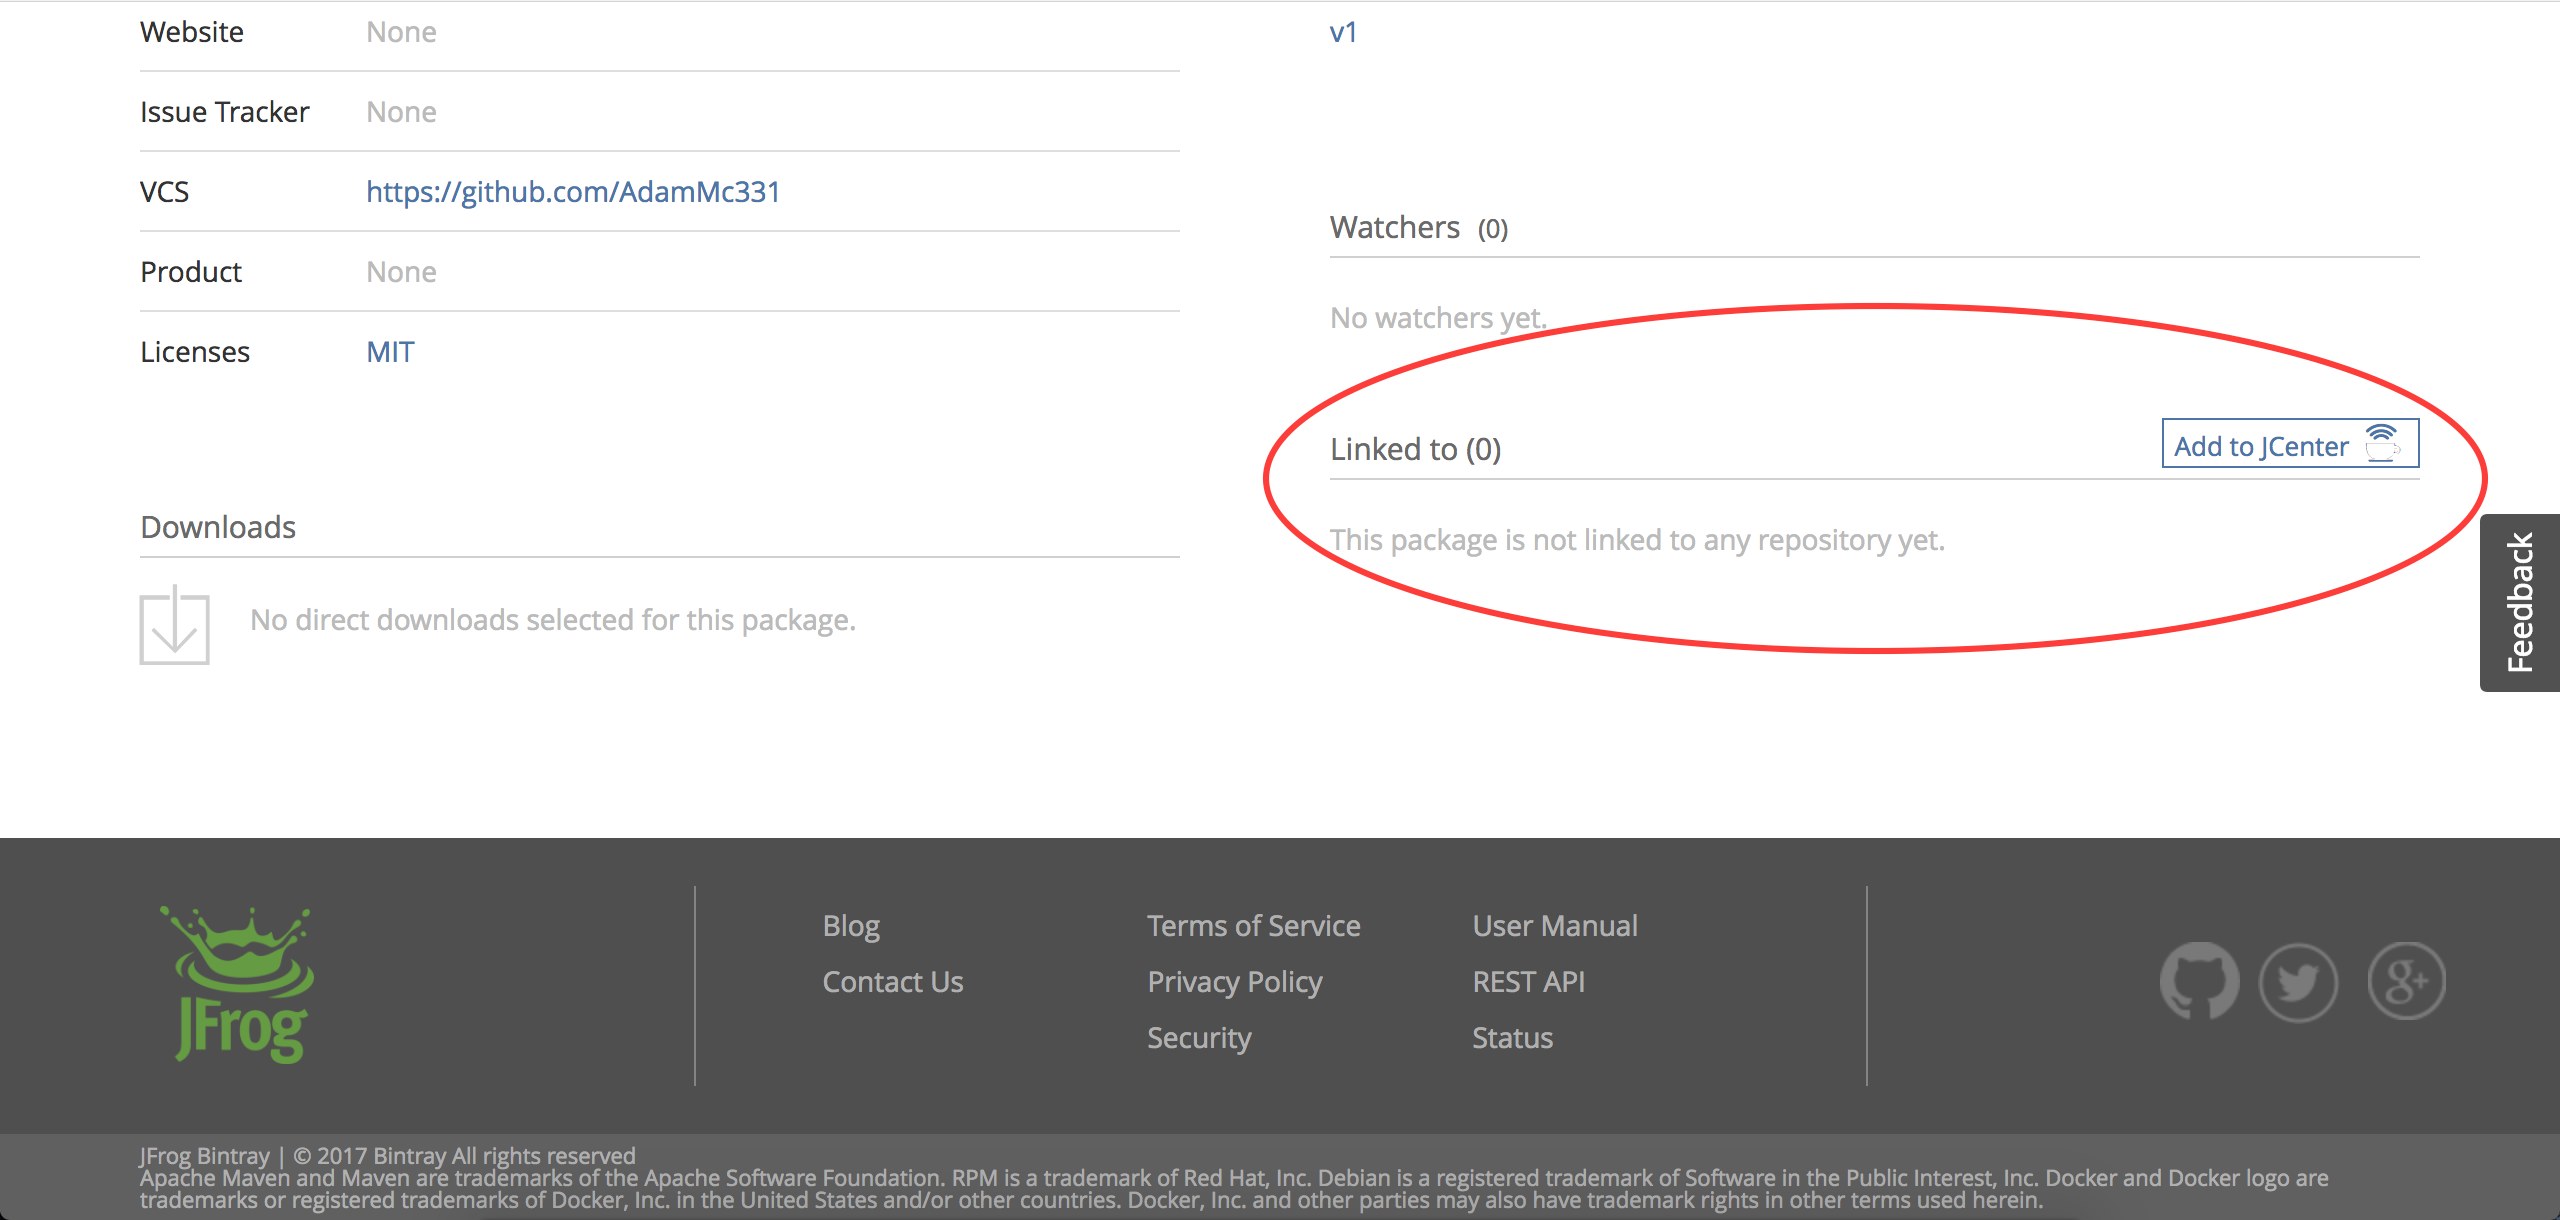Open the User Manual link

1555,926
